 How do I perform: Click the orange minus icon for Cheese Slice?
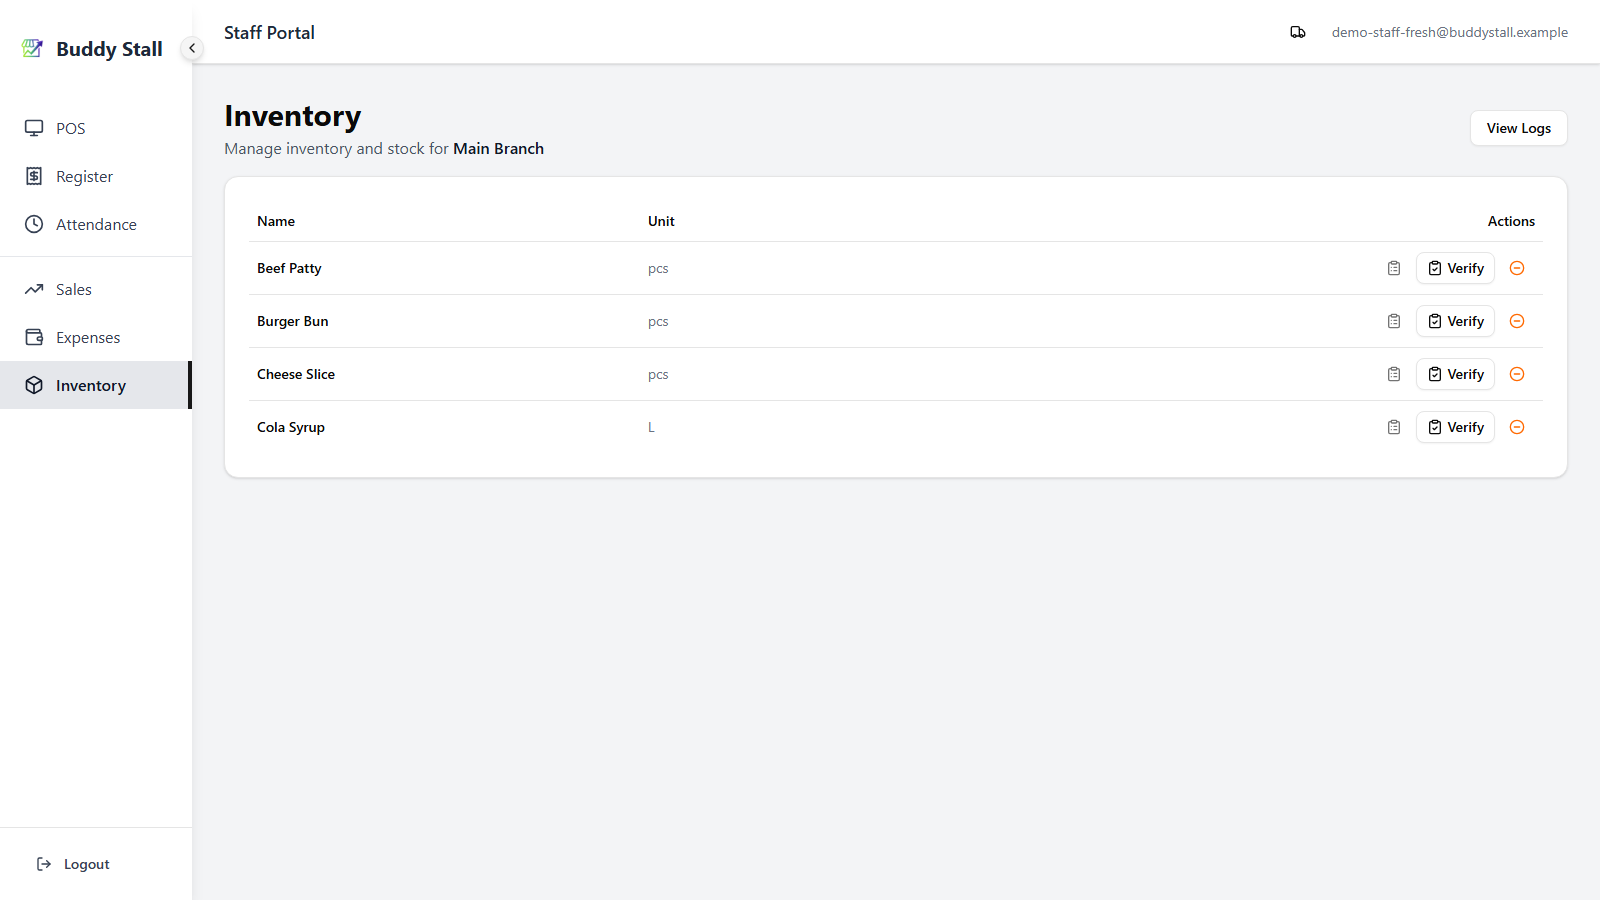[x=1517, y=374]
